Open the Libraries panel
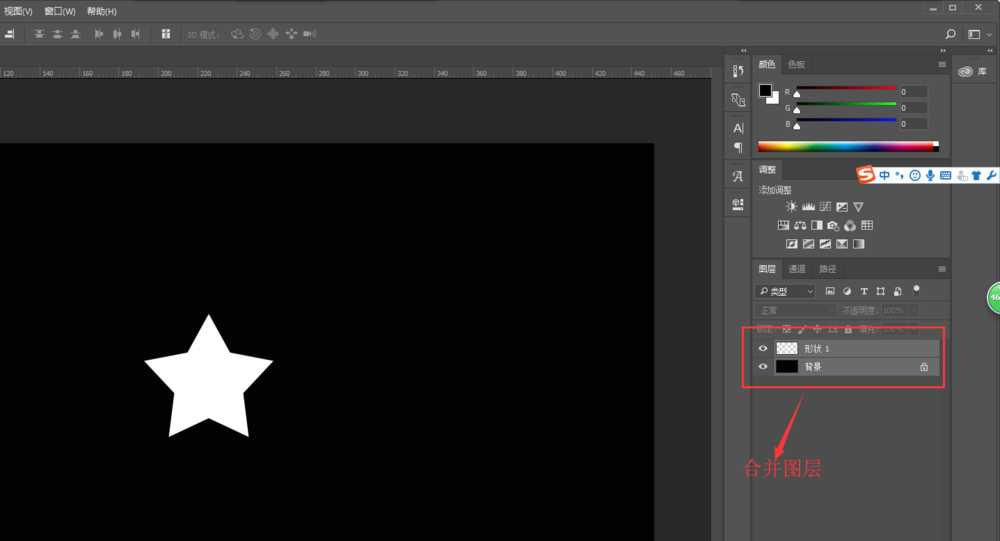The width and height of the screenshot is (1000, 541). (x=967, y=71)
